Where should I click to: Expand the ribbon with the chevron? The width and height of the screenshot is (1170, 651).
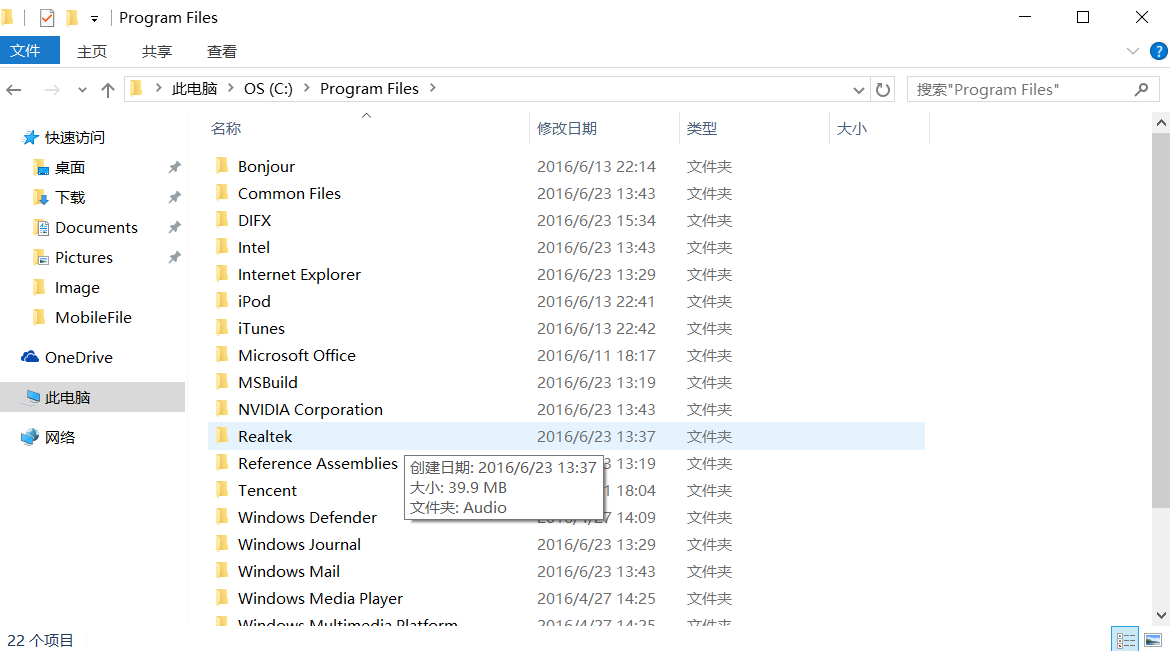pyautogui.click(x=1133, y=51)
